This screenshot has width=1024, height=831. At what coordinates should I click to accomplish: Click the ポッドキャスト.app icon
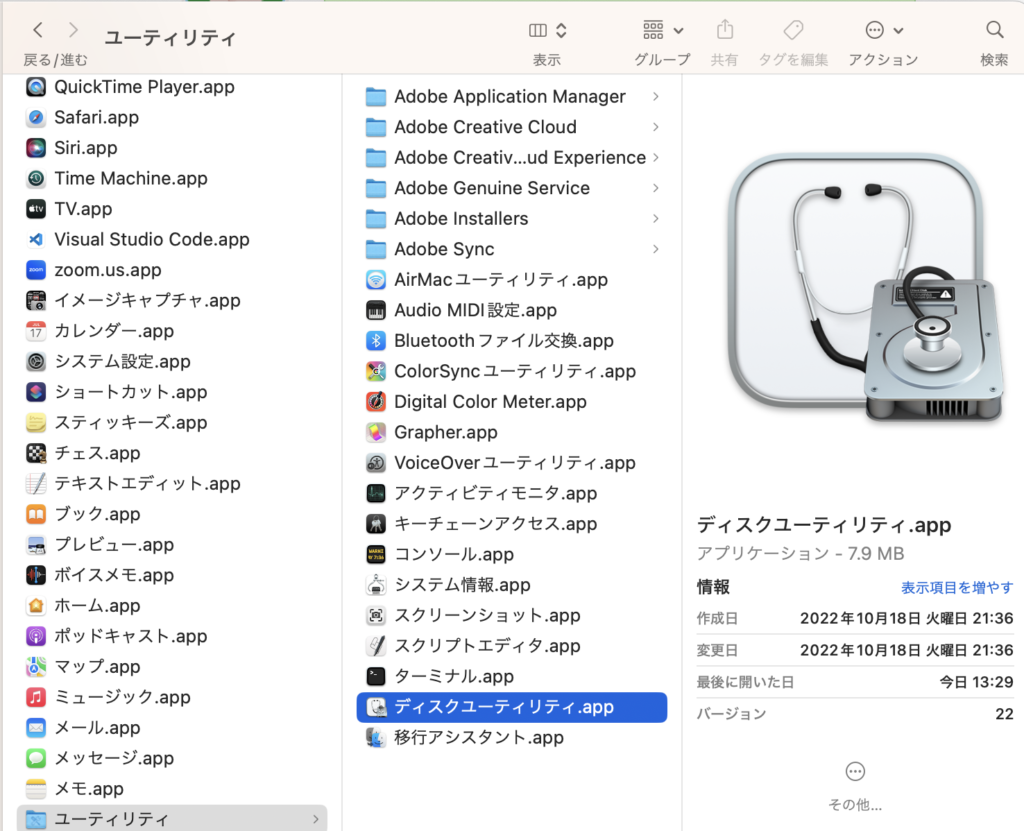pos(36,636)
